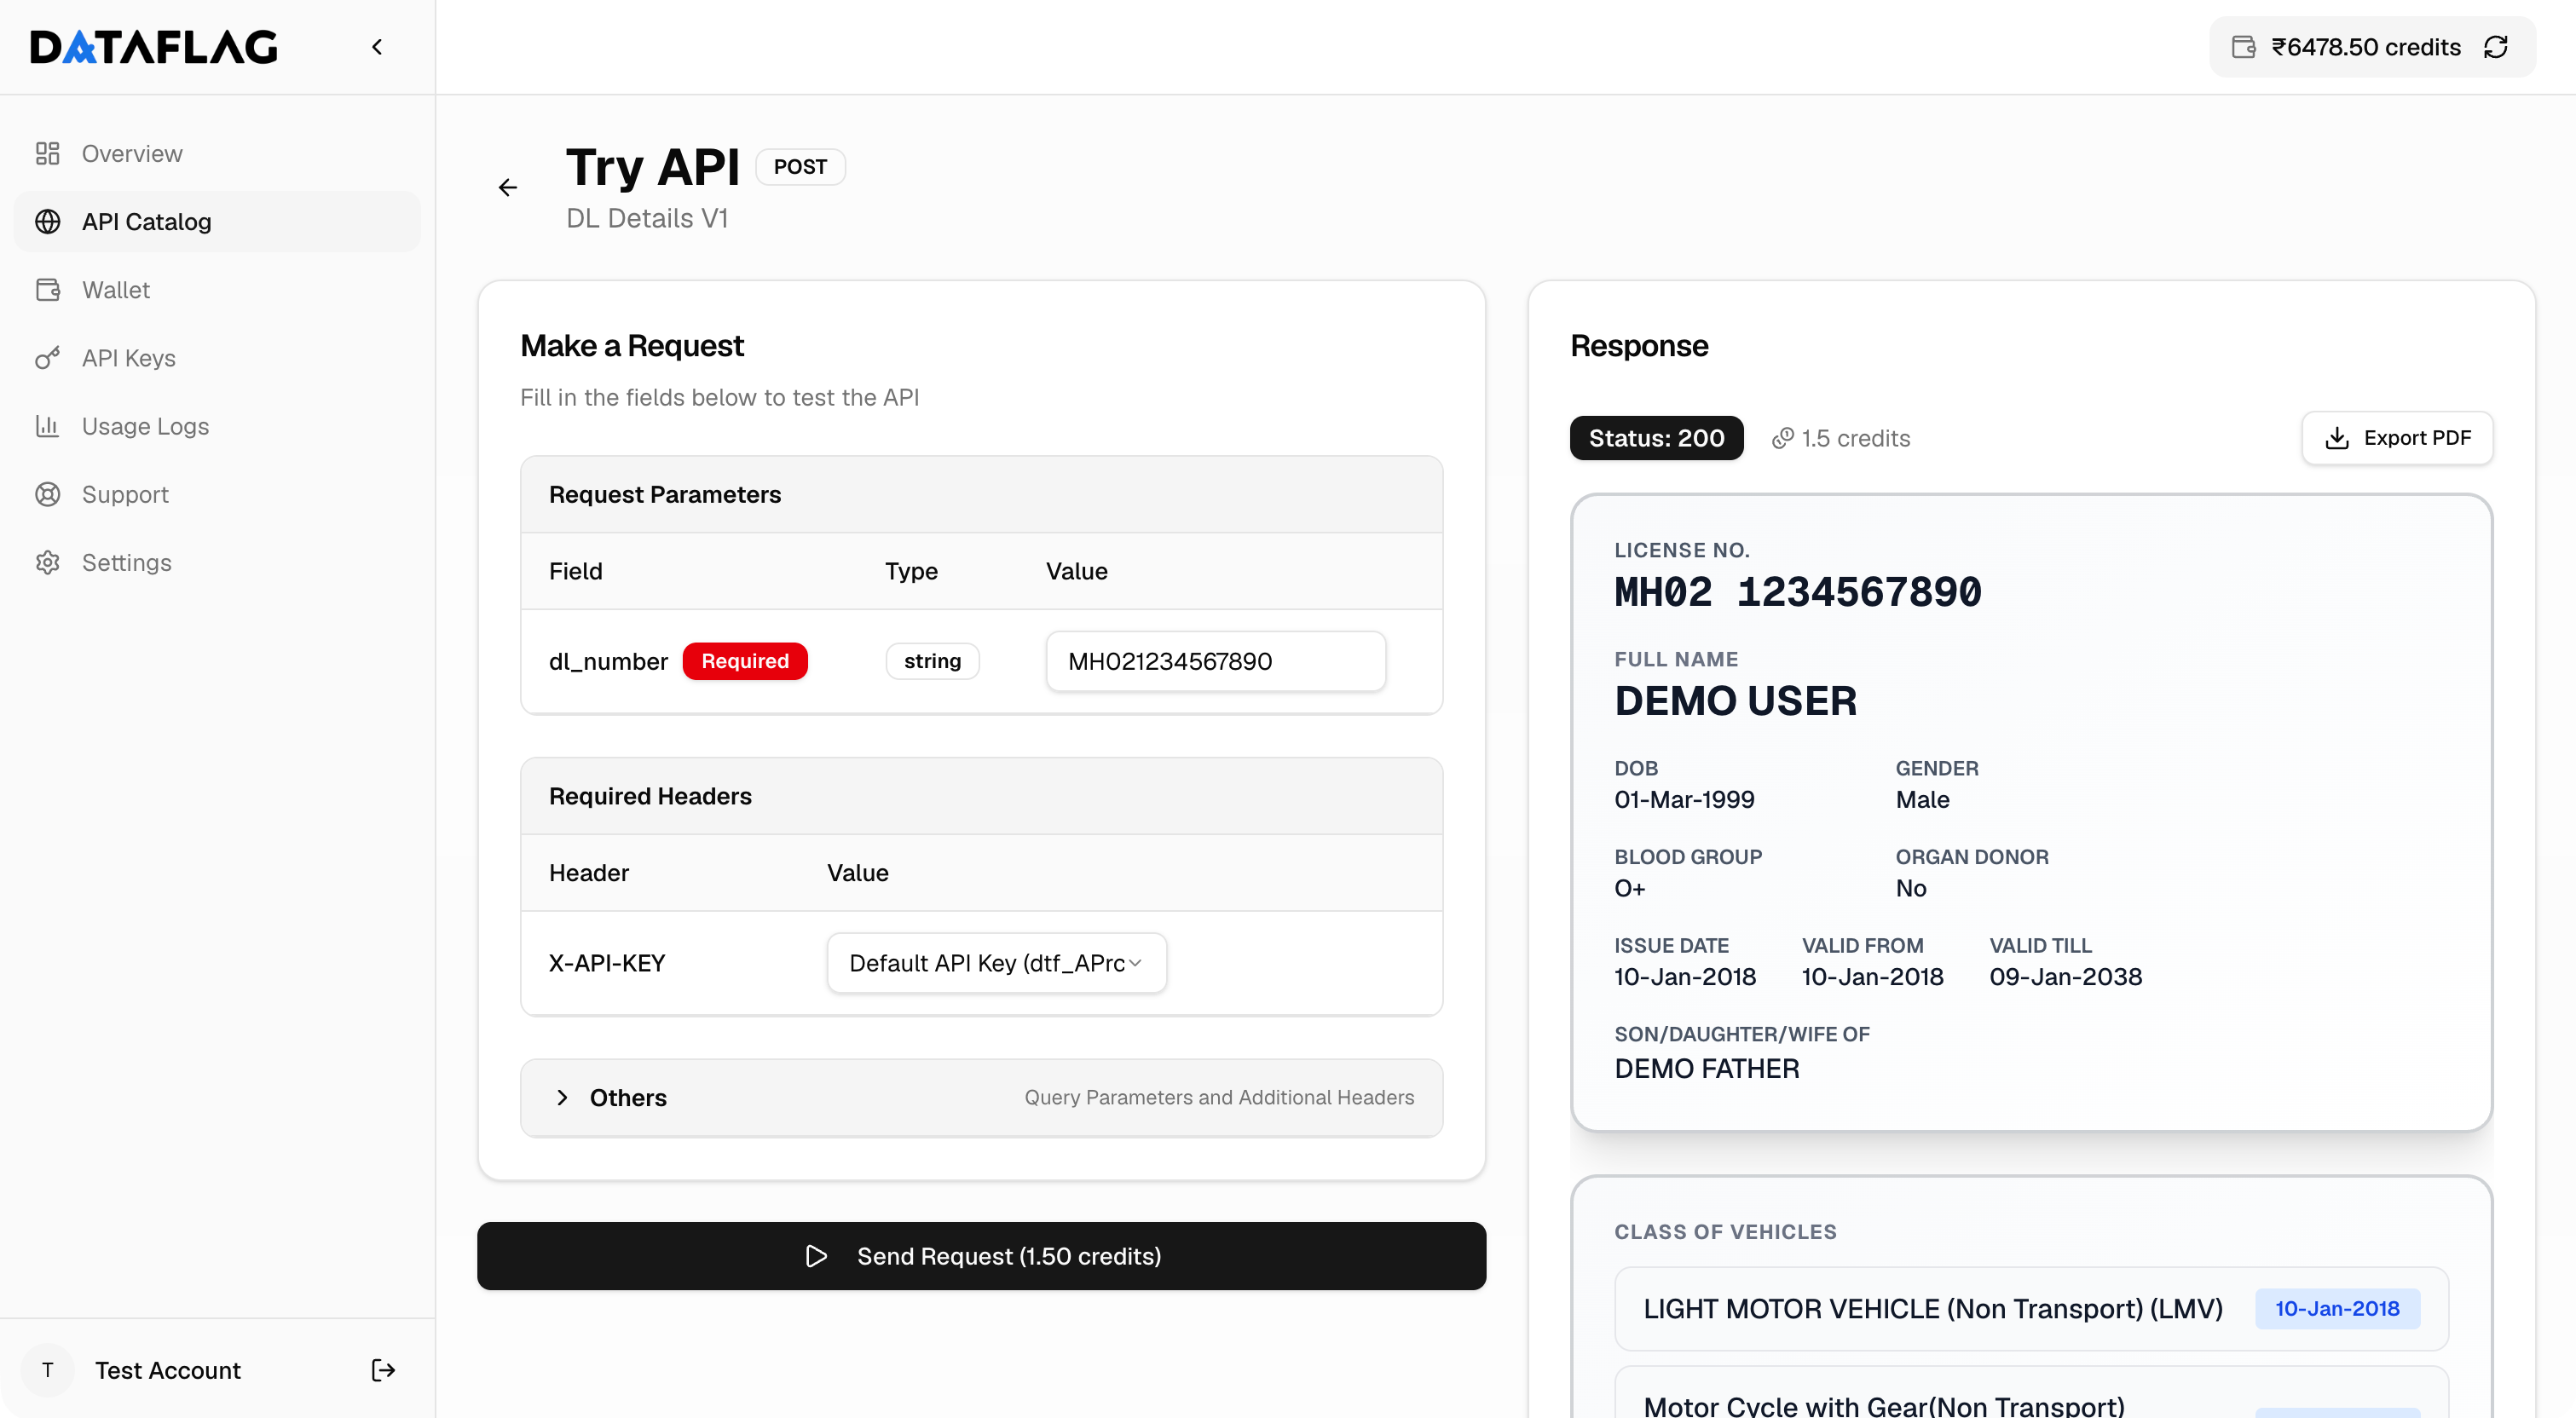
Task: Open the API Catalog menu item
Action: (x=217, y=221)
